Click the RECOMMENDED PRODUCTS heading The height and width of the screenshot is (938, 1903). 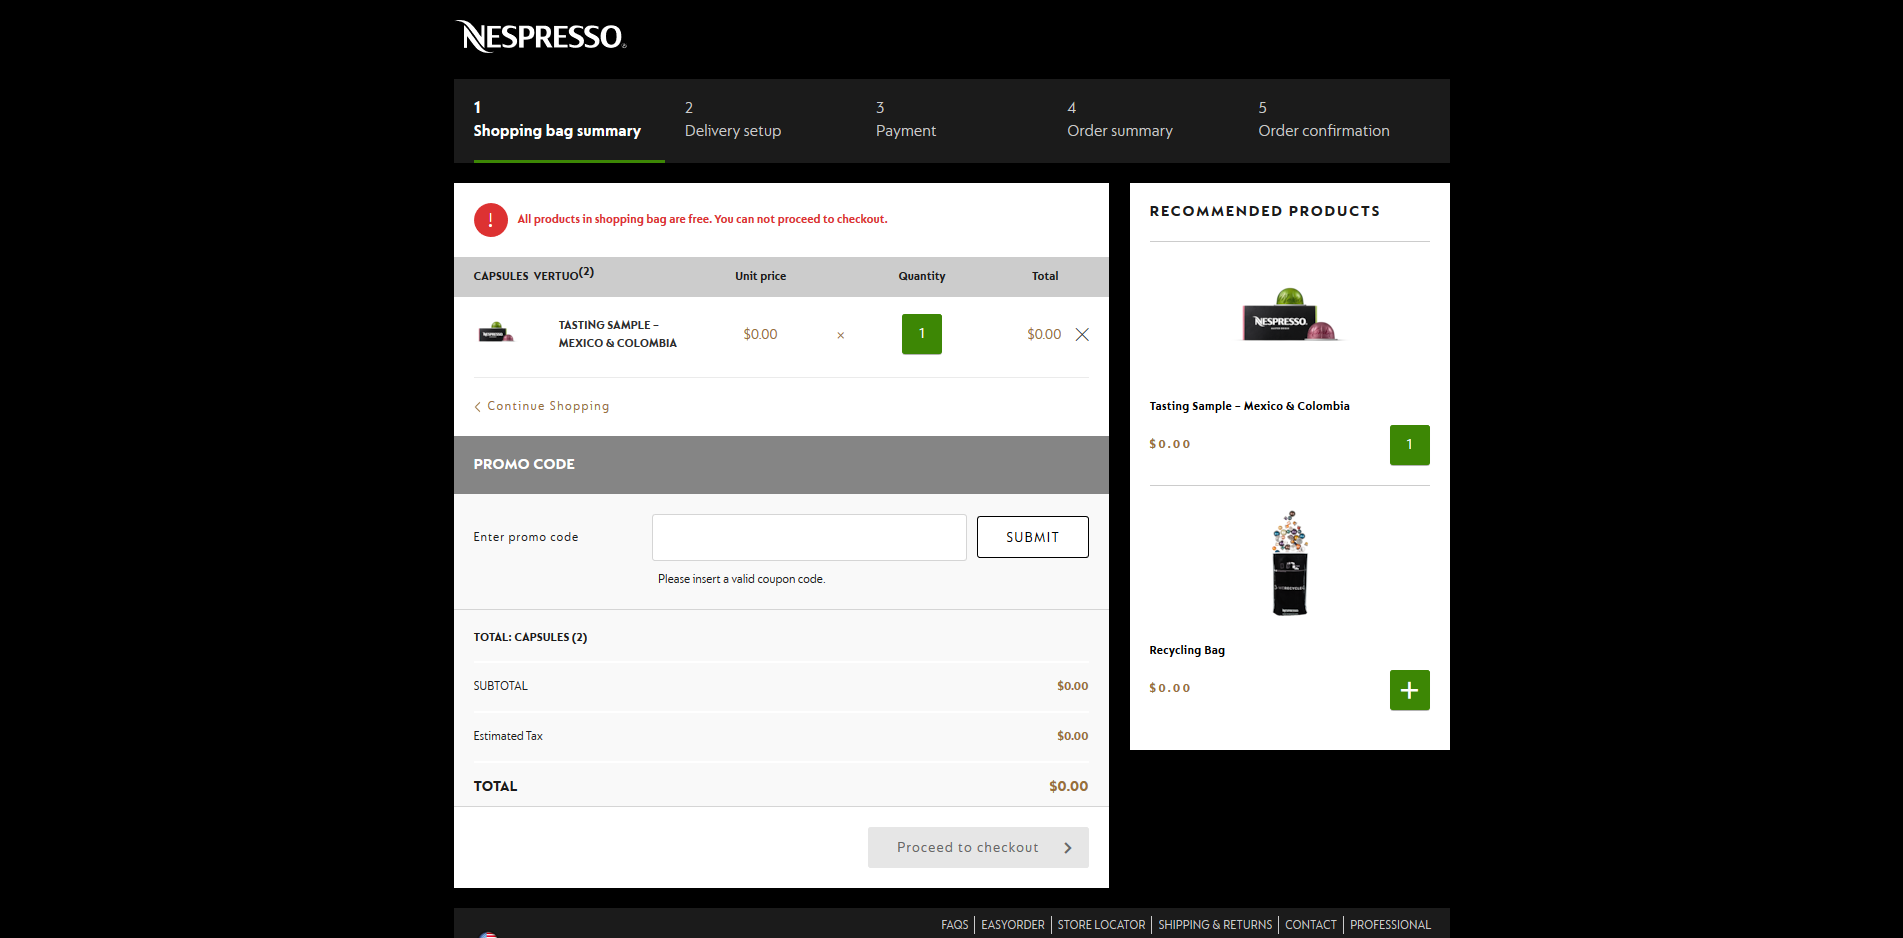[1264, 211]
